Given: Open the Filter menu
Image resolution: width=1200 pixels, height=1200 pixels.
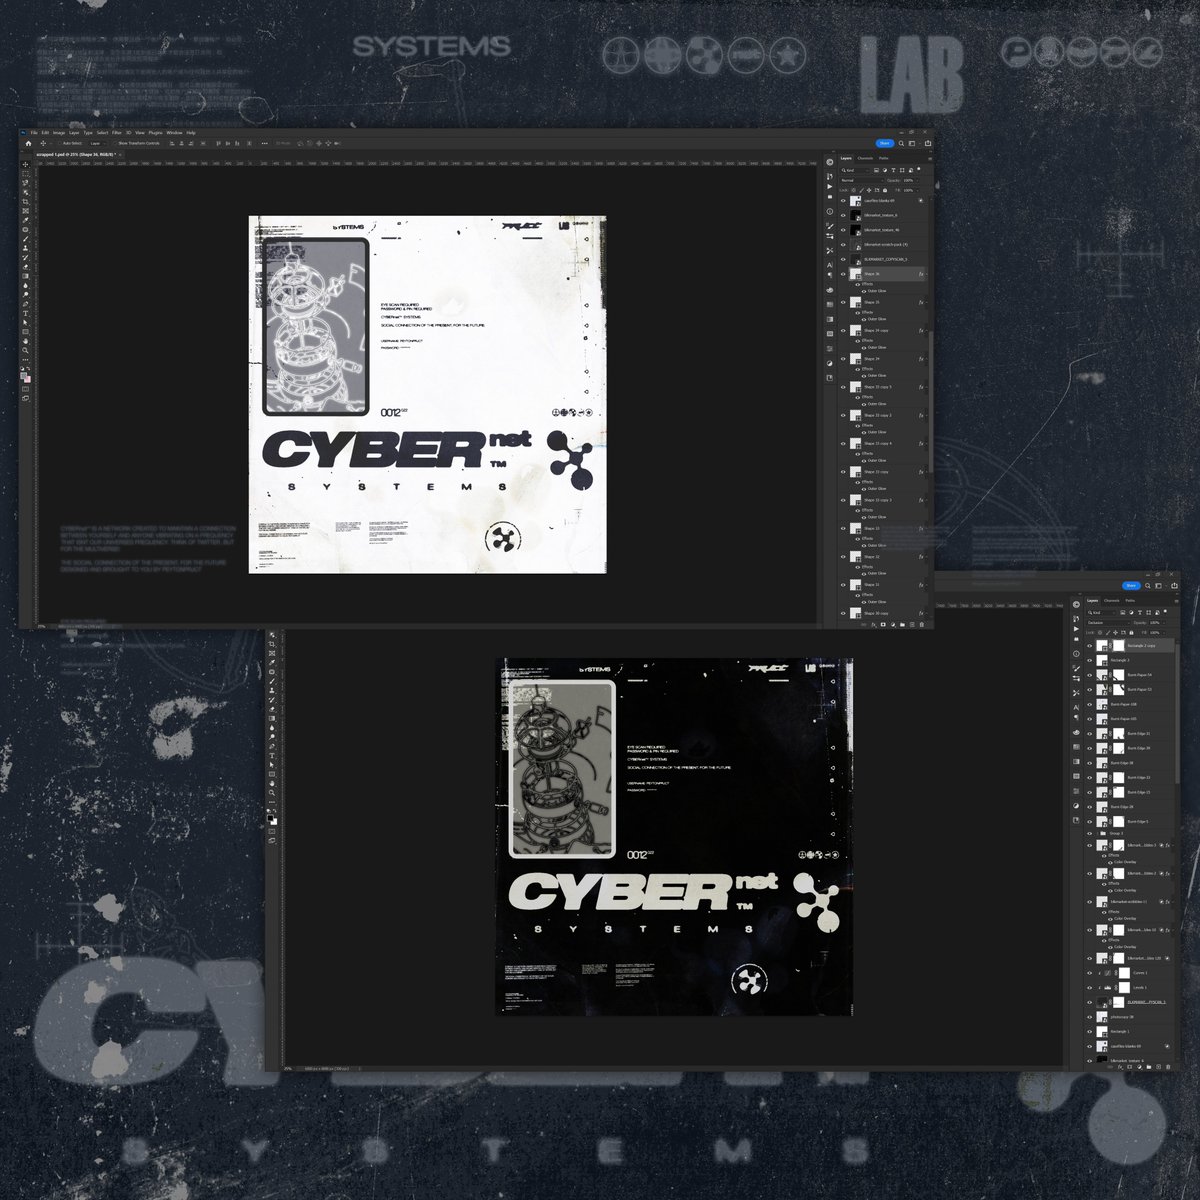Looking at the screenshot, I should click(116, 132).
